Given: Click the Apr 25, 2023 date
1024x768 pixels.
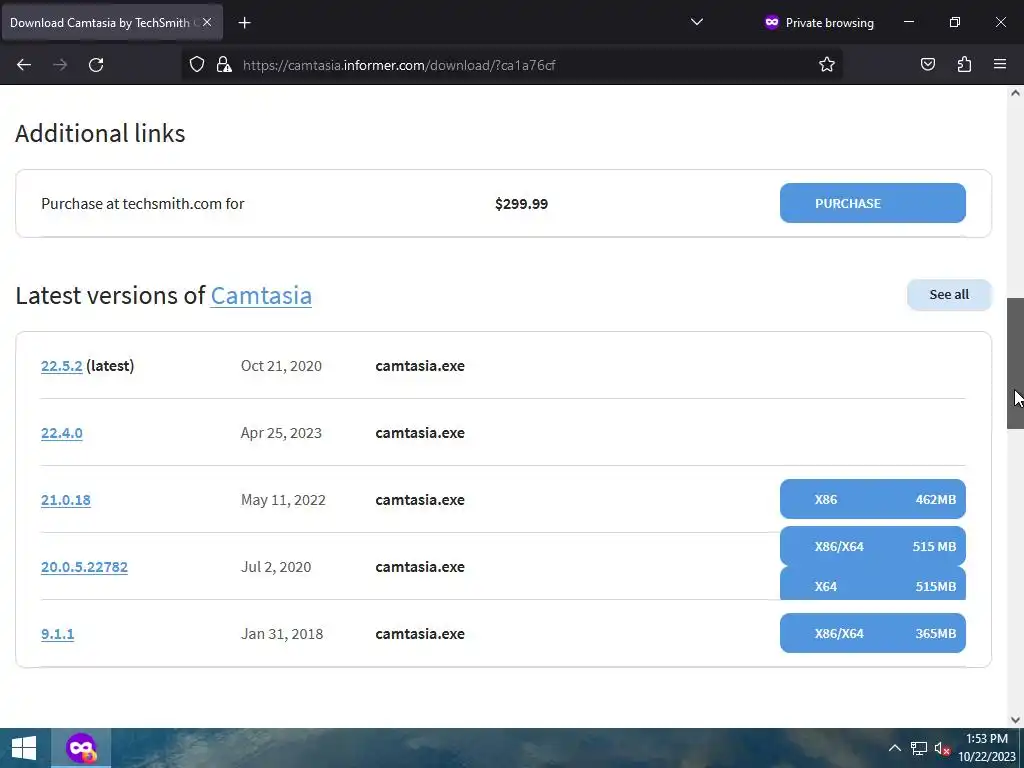Looking at the screenshot, I should [281, 433].
